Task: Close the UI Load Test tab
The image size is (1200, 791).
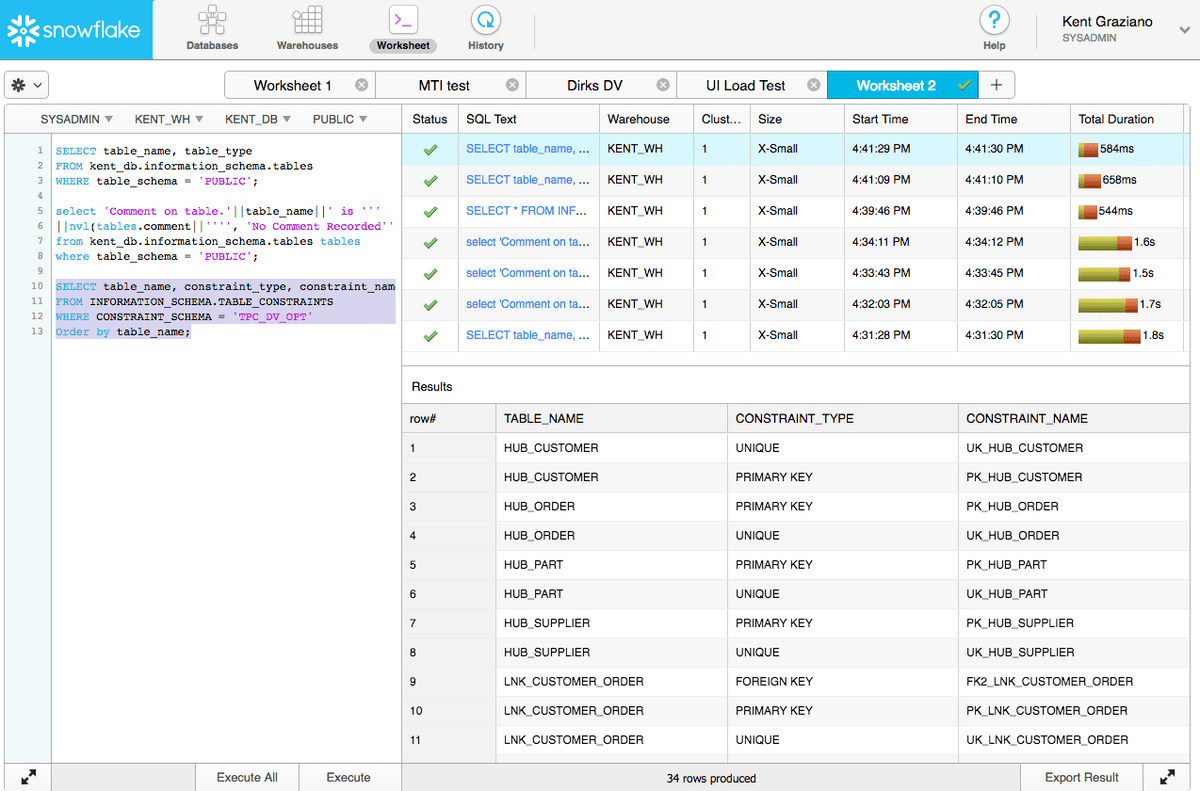Action: click(x=813, y=85)
